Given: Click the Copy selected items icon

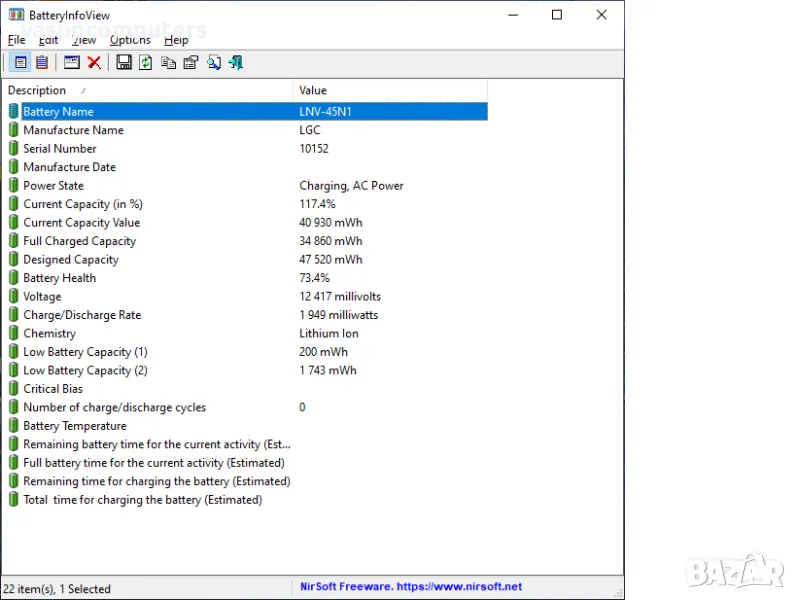Looking at the screenshot, I should pyautogui.click(x=168, y=63).
